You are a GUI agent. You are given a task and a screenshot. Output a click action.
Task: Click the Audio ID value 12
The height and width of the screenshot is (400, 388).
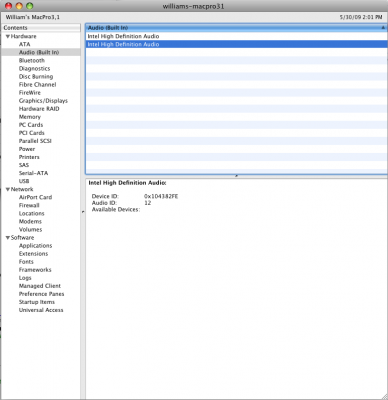coord(147,203)
